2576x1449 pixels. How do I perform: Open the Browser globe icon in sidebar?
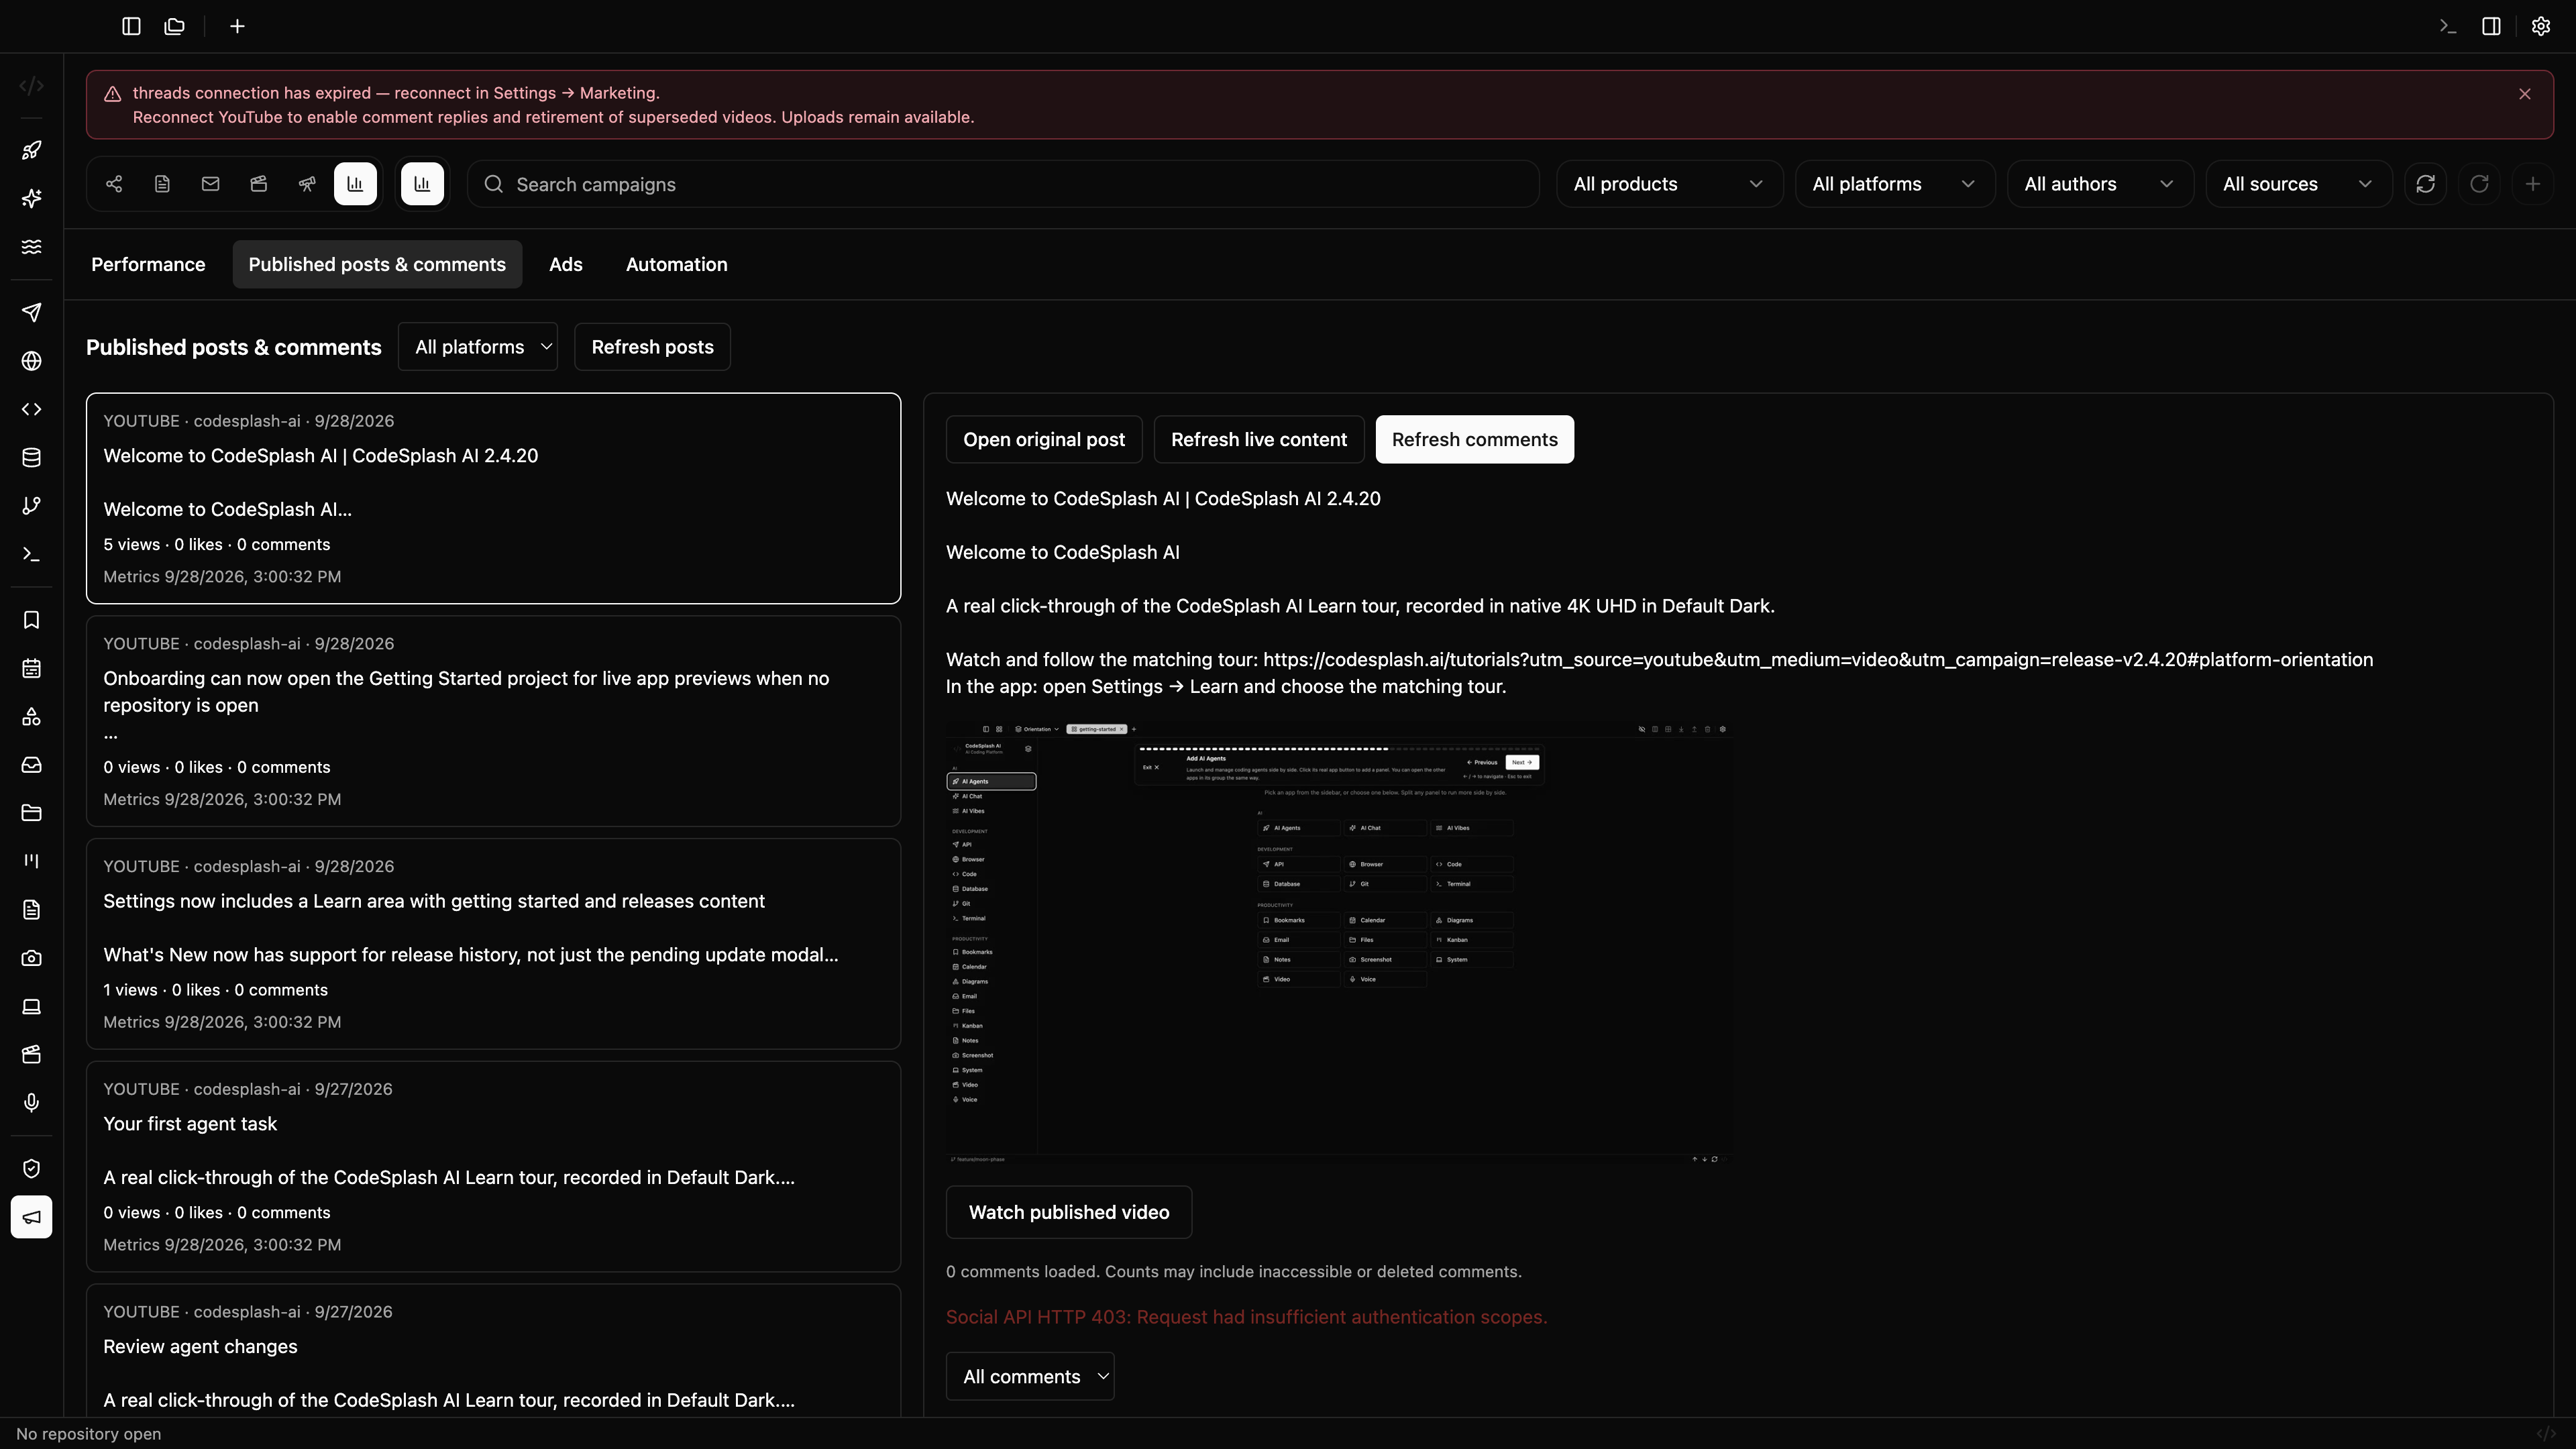(31, 361)
